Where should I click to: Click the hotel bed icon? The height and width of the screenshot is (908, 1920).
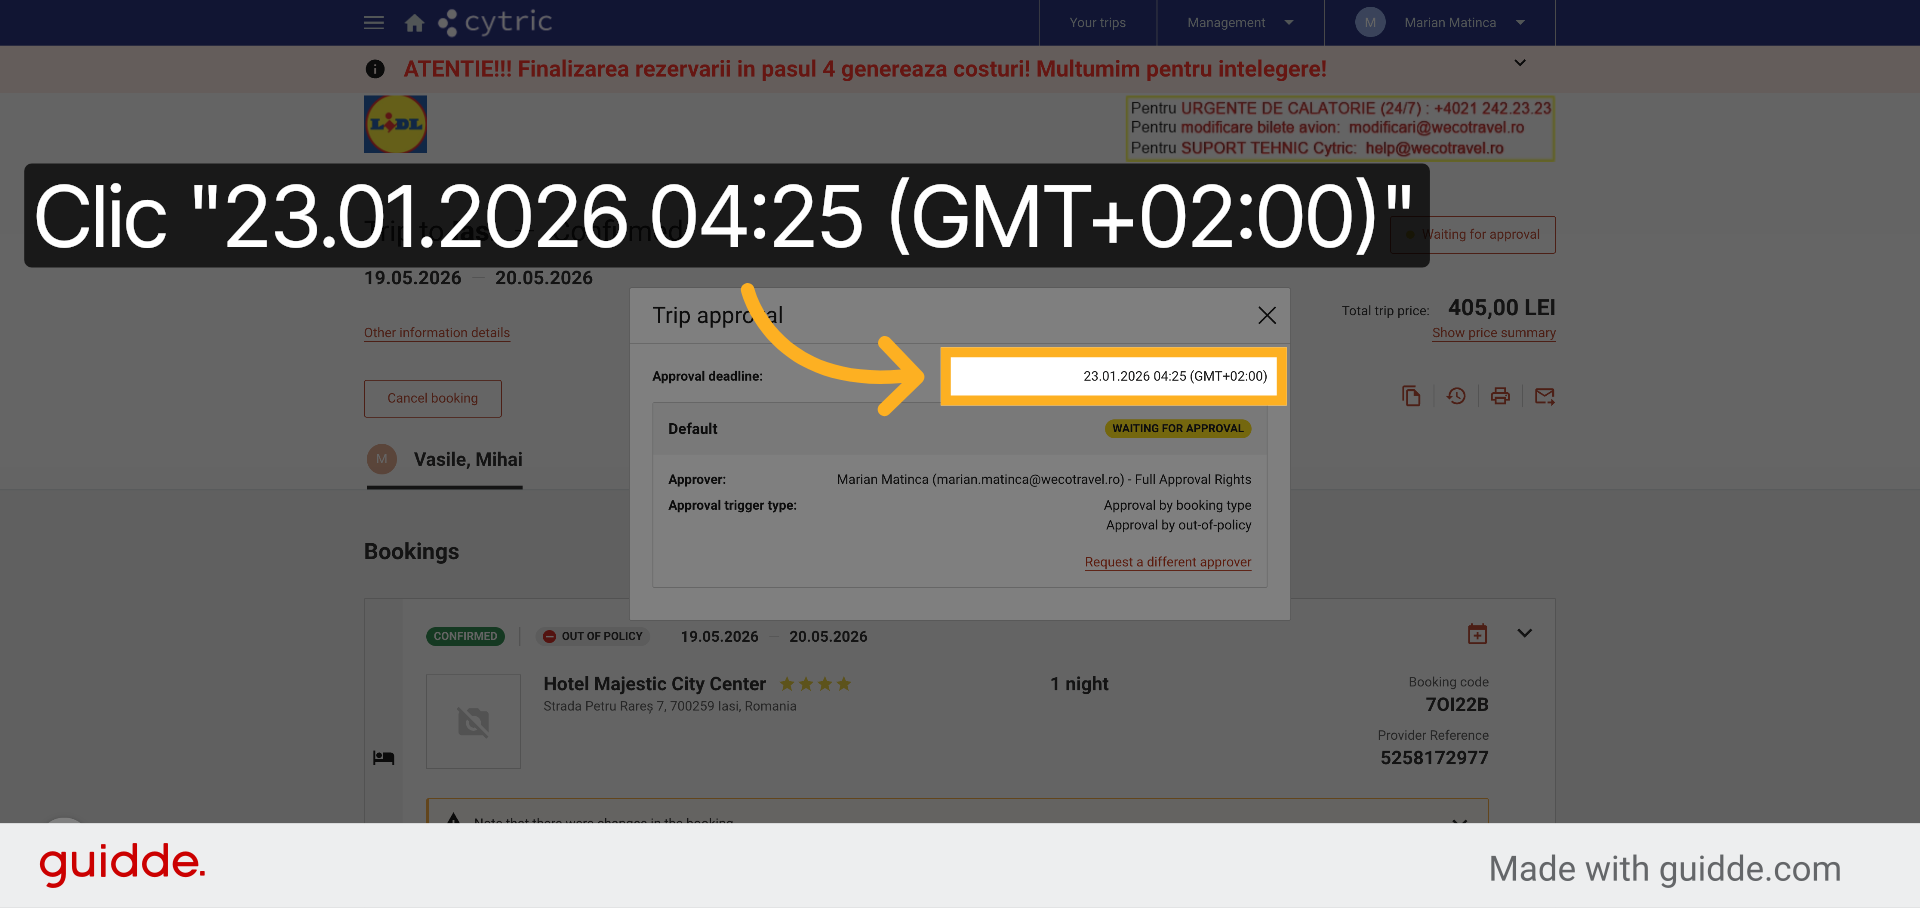tap(384, 758)
